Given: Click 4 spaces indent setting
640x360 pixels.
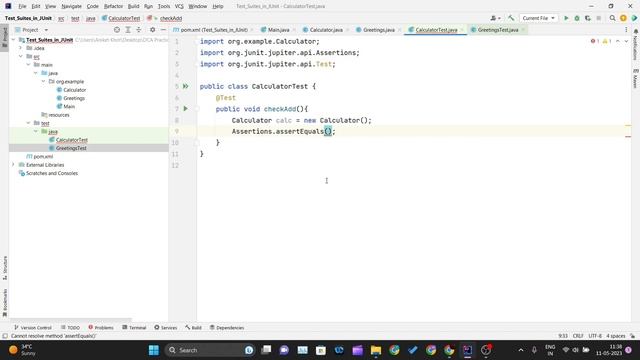Looking at the screenshot, I should [616, 336].
